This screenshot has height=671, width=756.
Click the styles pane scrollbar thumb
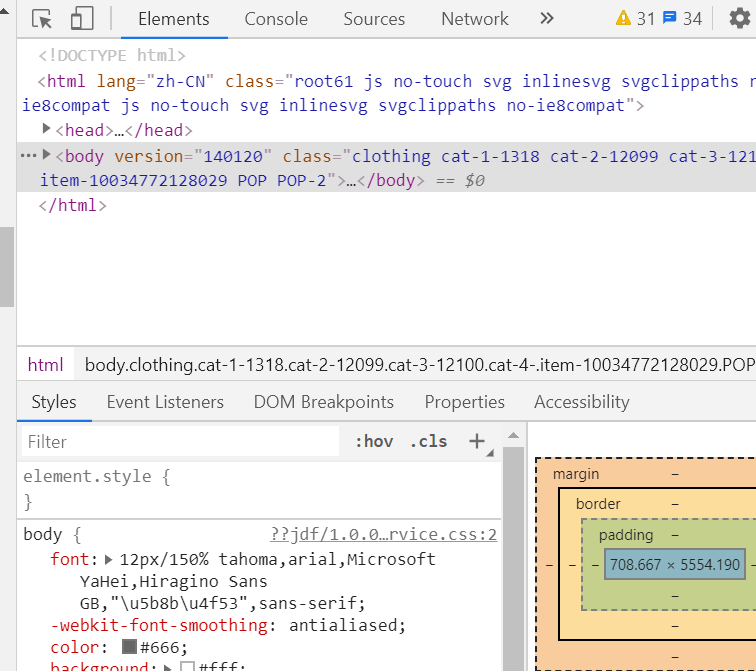coord(513,559)
